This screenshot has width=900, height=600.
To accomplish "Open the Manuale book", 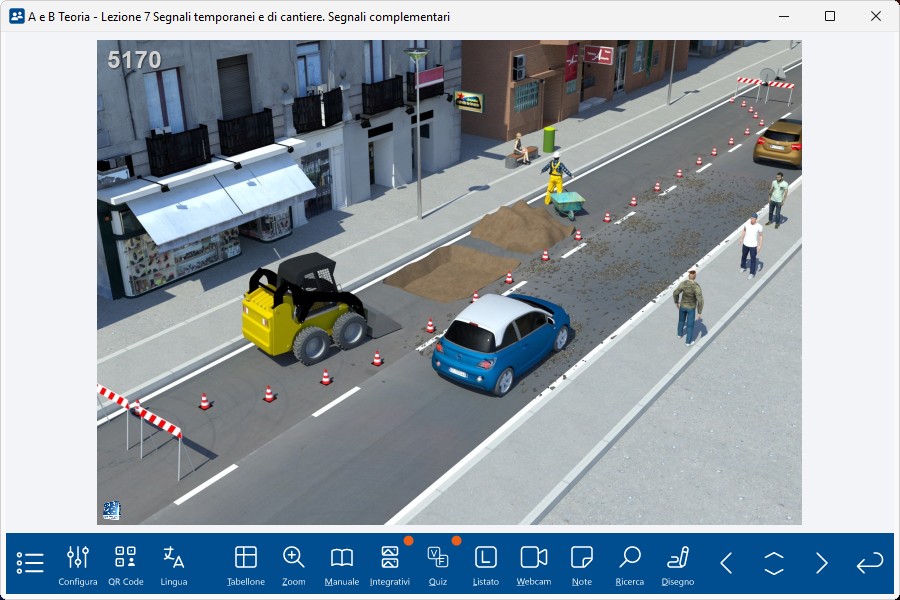I will [342, 564].
